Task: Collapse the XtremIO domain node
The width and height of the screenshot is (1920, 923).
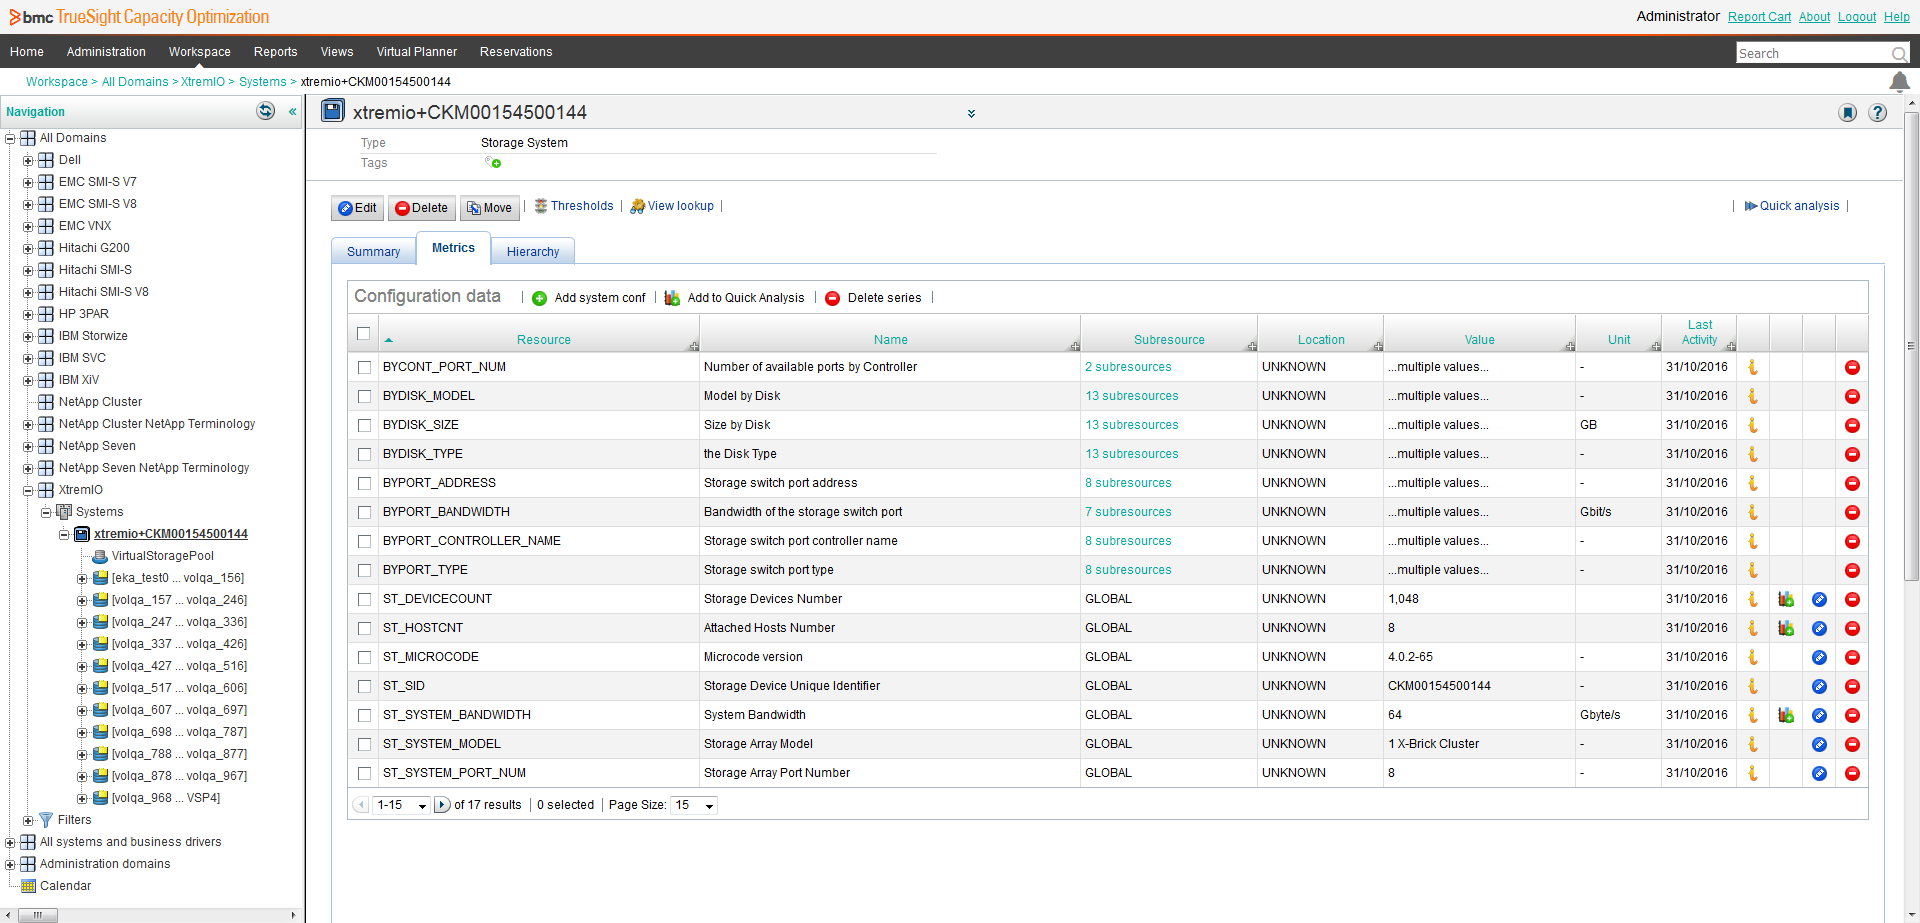Action: click(x=28, y=491)
